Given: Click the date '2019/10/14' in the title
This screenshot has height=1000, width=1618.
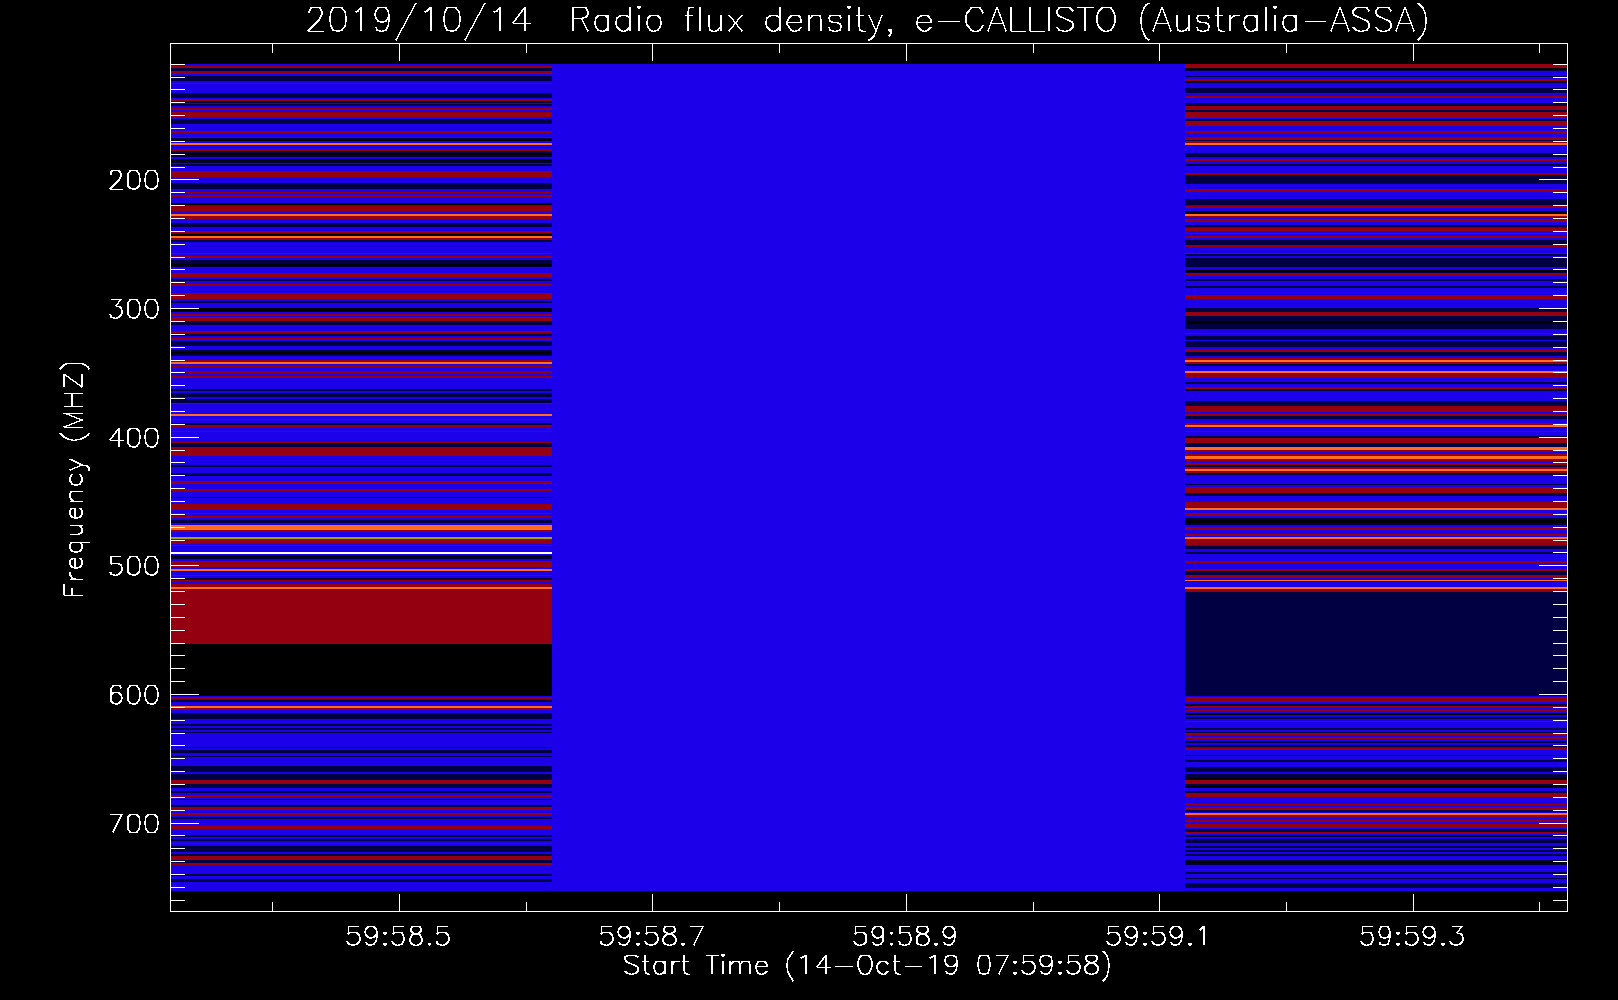Looking at the screenshot, I should (419, 21).
